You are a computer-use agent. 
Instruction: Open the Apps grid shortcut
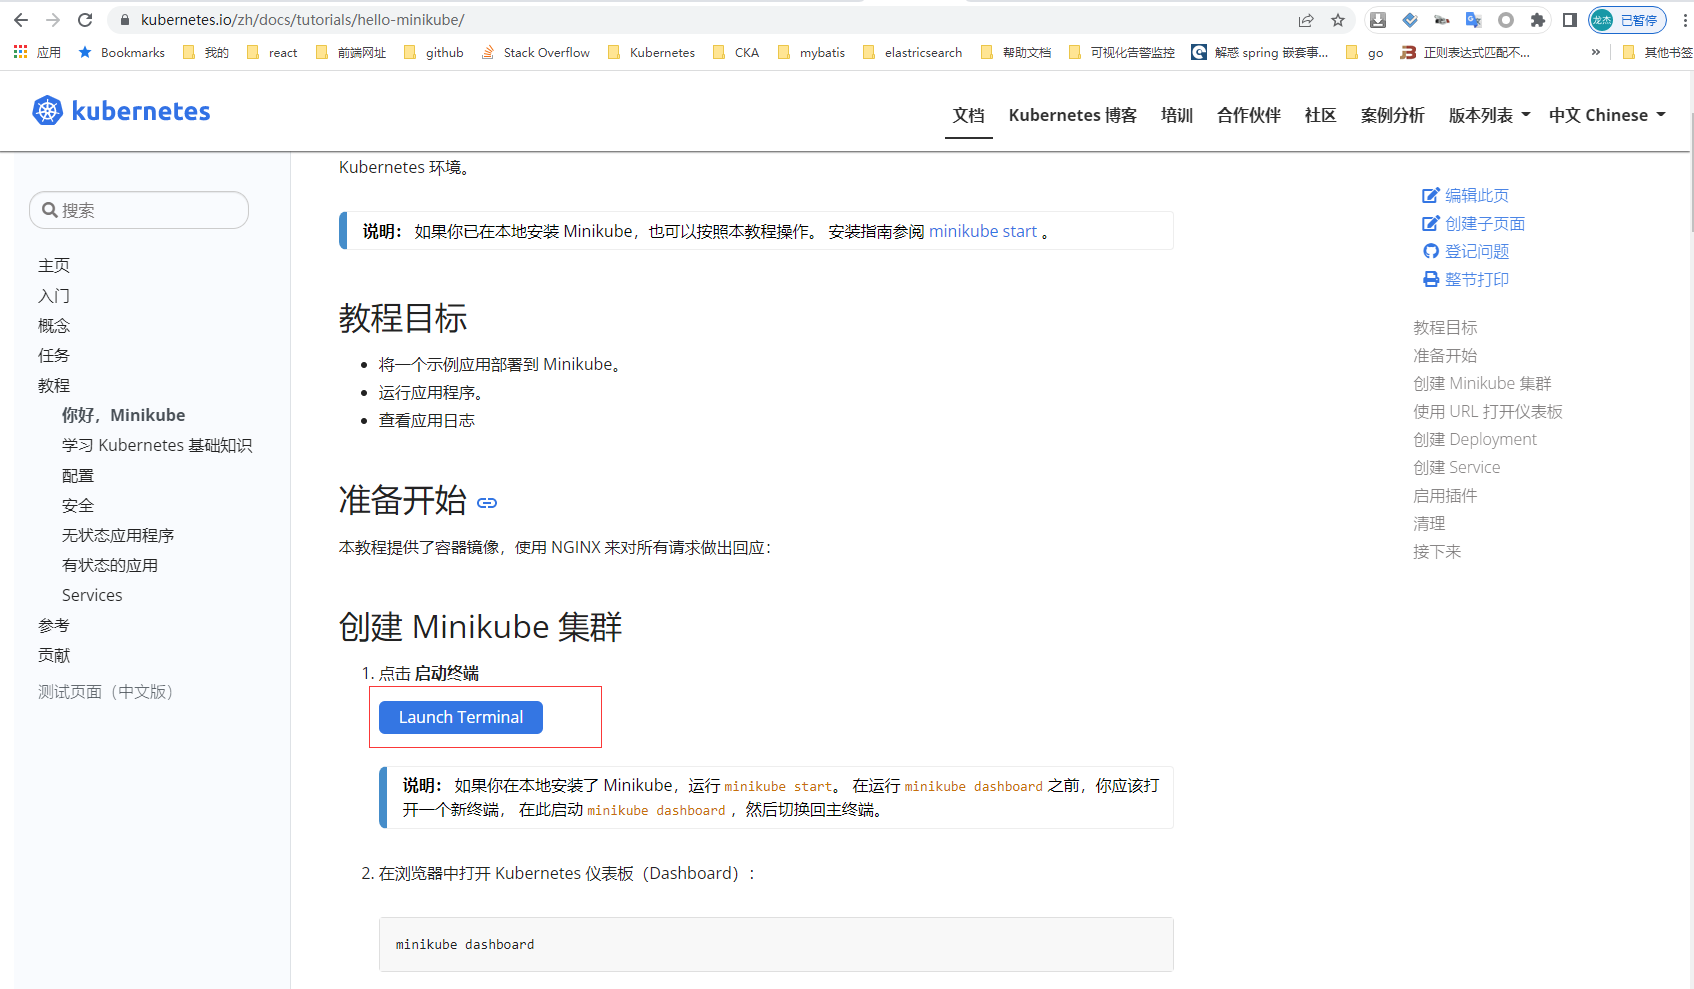click(x=37, y=52)
